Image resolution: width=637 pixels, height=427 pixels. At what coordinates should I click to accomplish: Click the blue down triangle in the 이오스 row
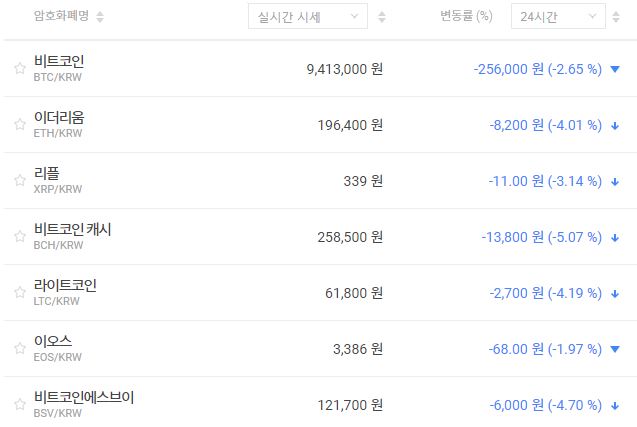tap(615, 350)
